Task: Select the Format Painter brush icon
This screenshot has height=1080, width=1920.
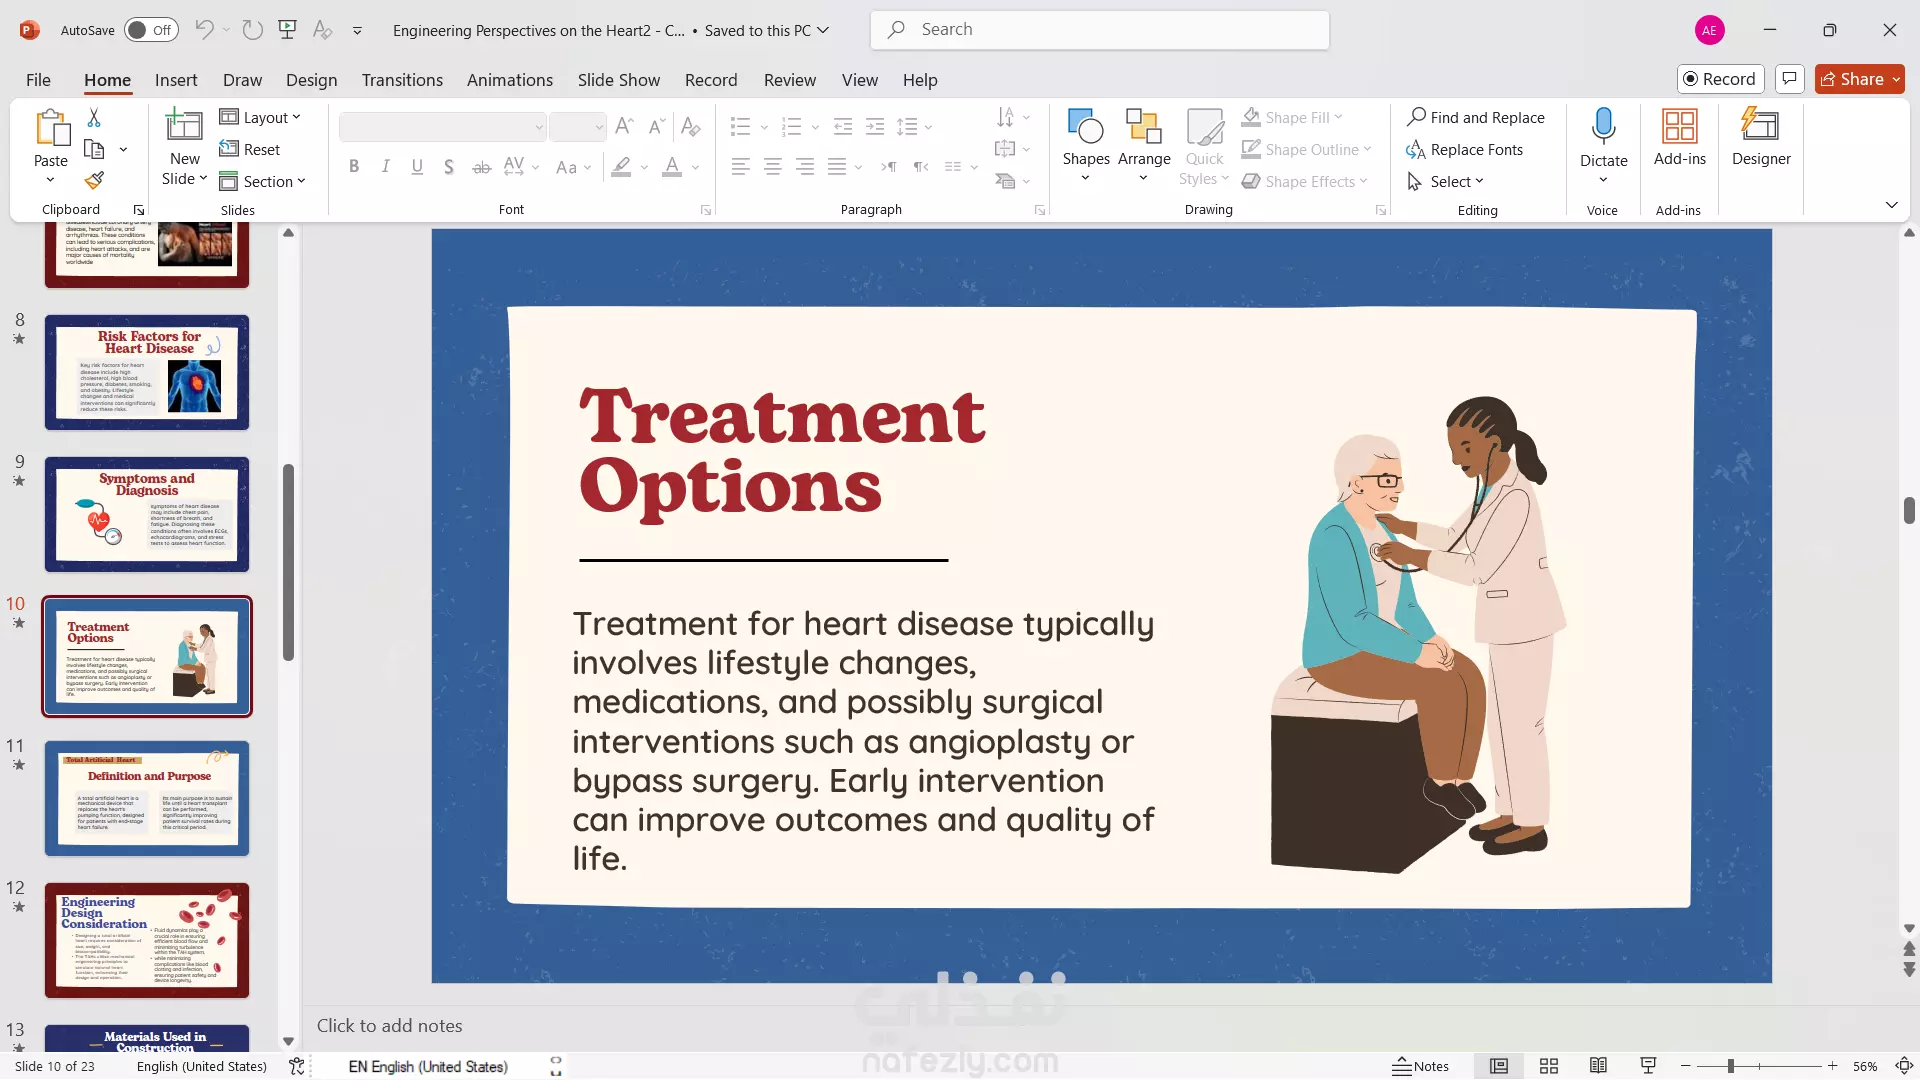Action: [94, 180]
